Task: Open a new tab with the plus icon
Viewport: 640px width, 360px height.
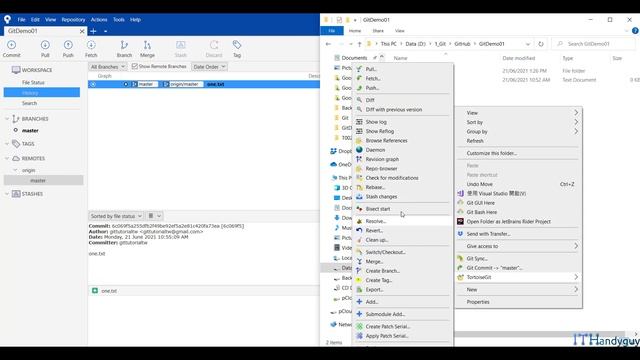Action: [93, 31]
